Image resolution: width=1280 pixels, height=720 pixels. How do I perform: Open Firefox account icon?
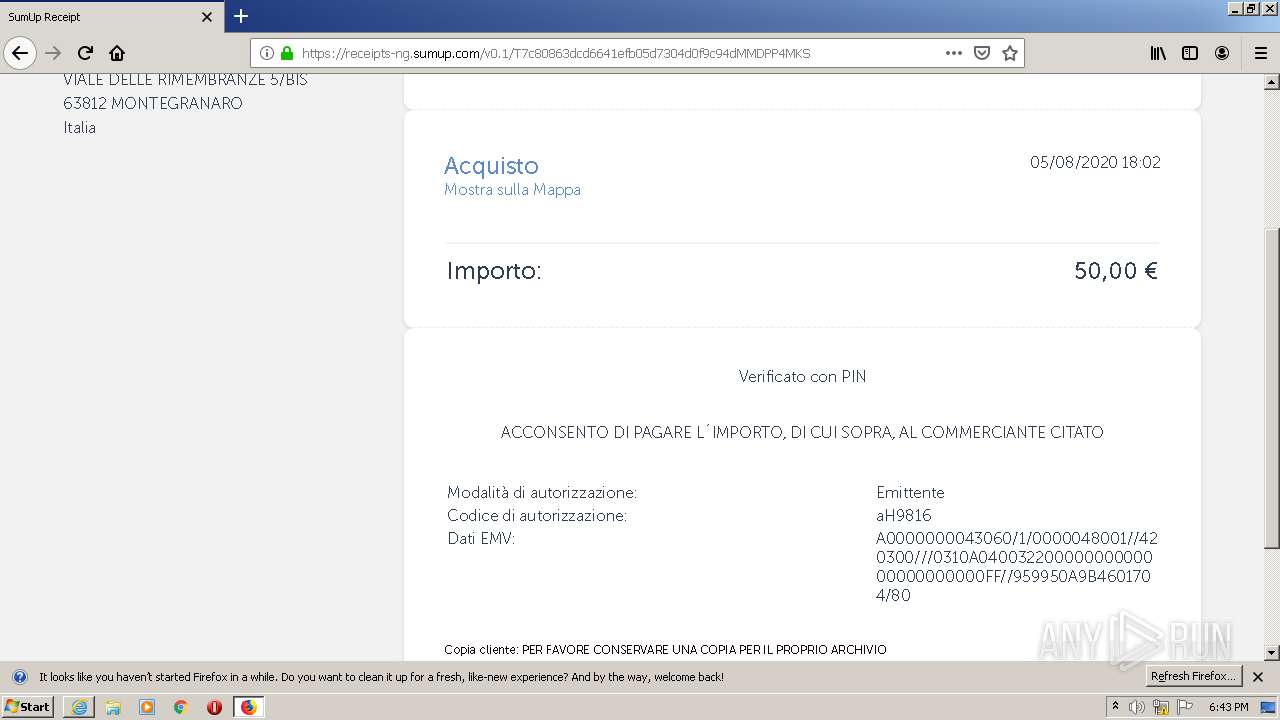click(x=1222, y=53)
